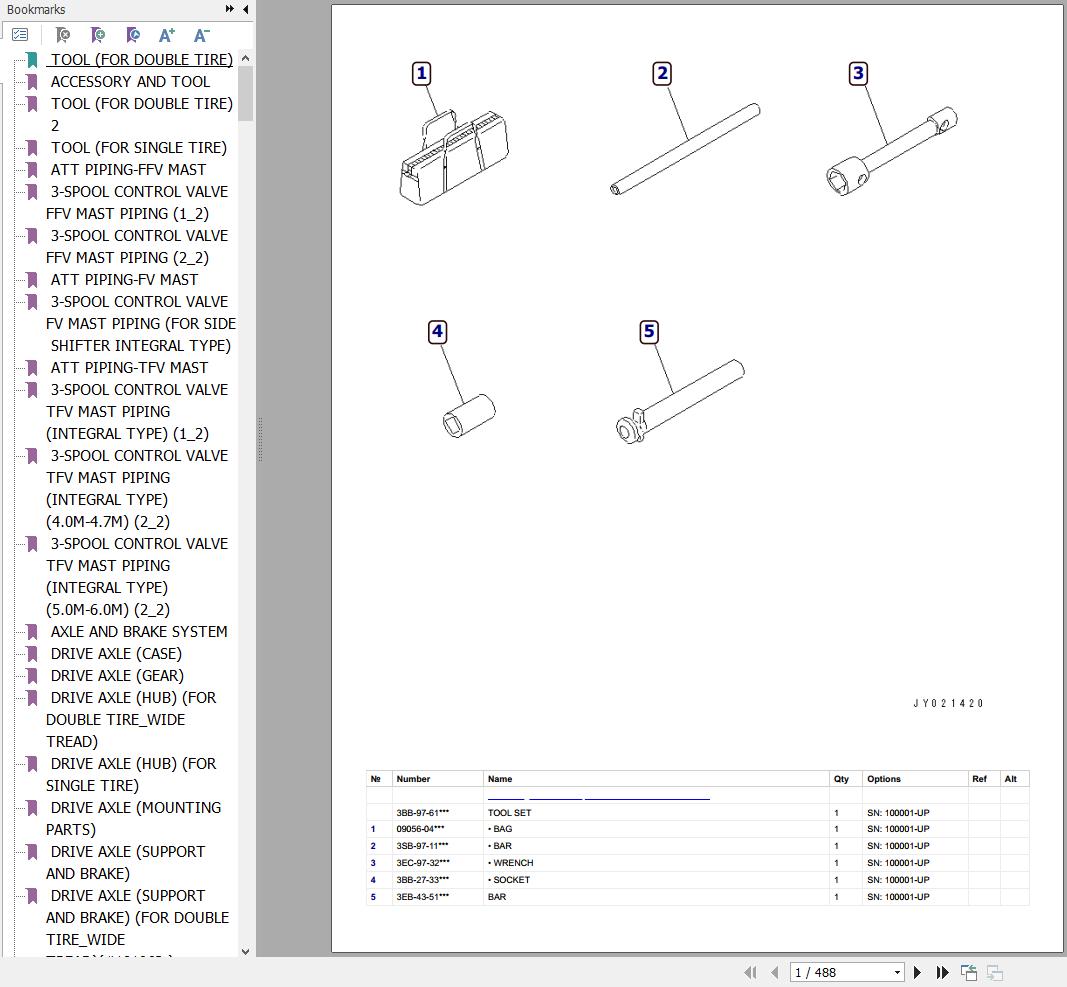This screenshot has width=1067, height=987.
Task: Click the previous view navigation icon
Action: [968, 972]
